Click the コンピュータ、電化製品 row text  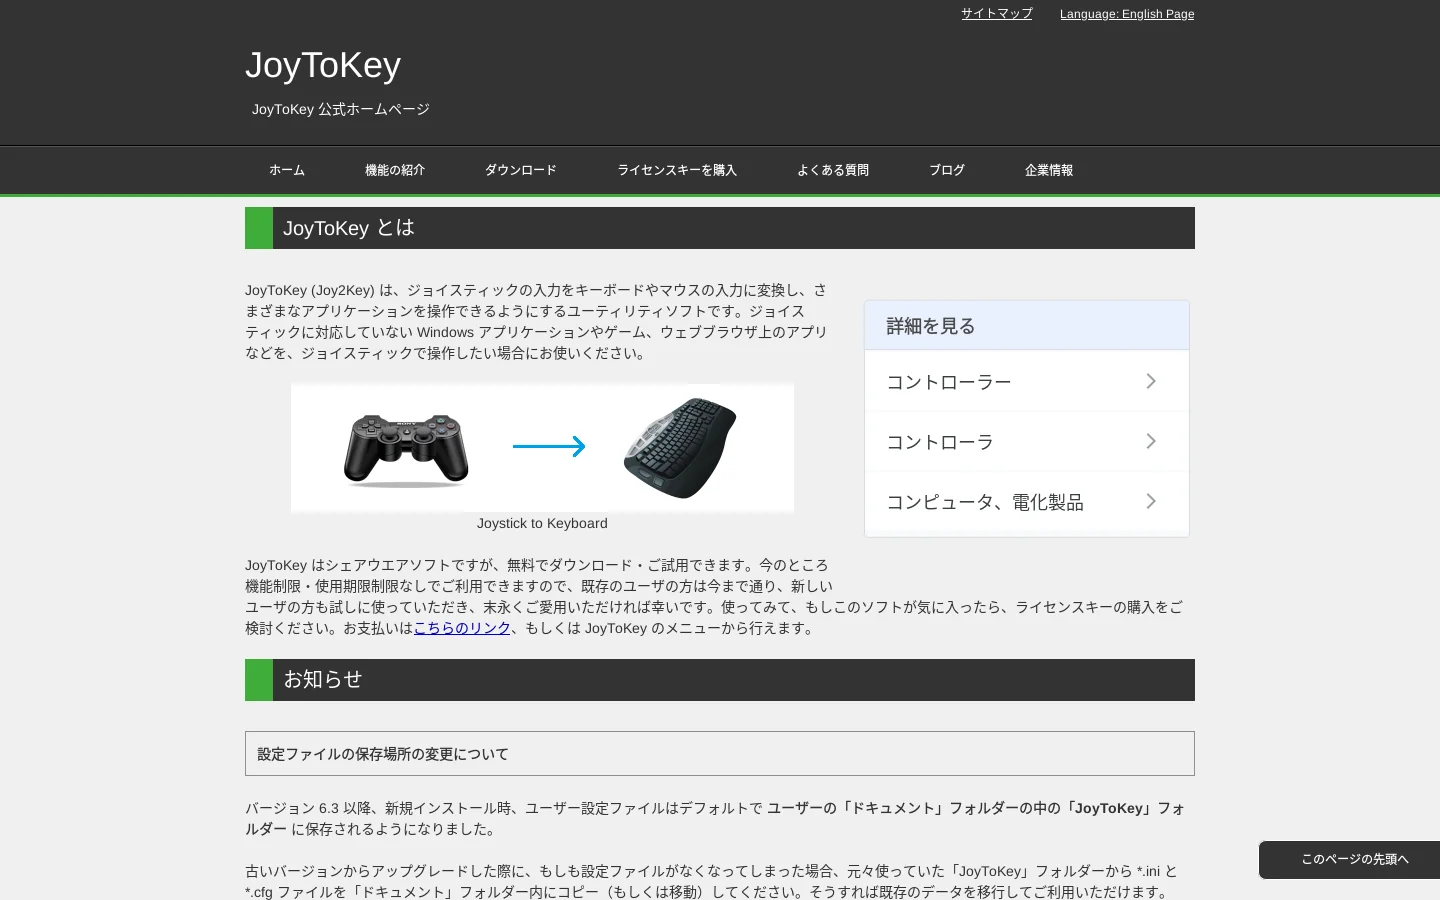985,502
